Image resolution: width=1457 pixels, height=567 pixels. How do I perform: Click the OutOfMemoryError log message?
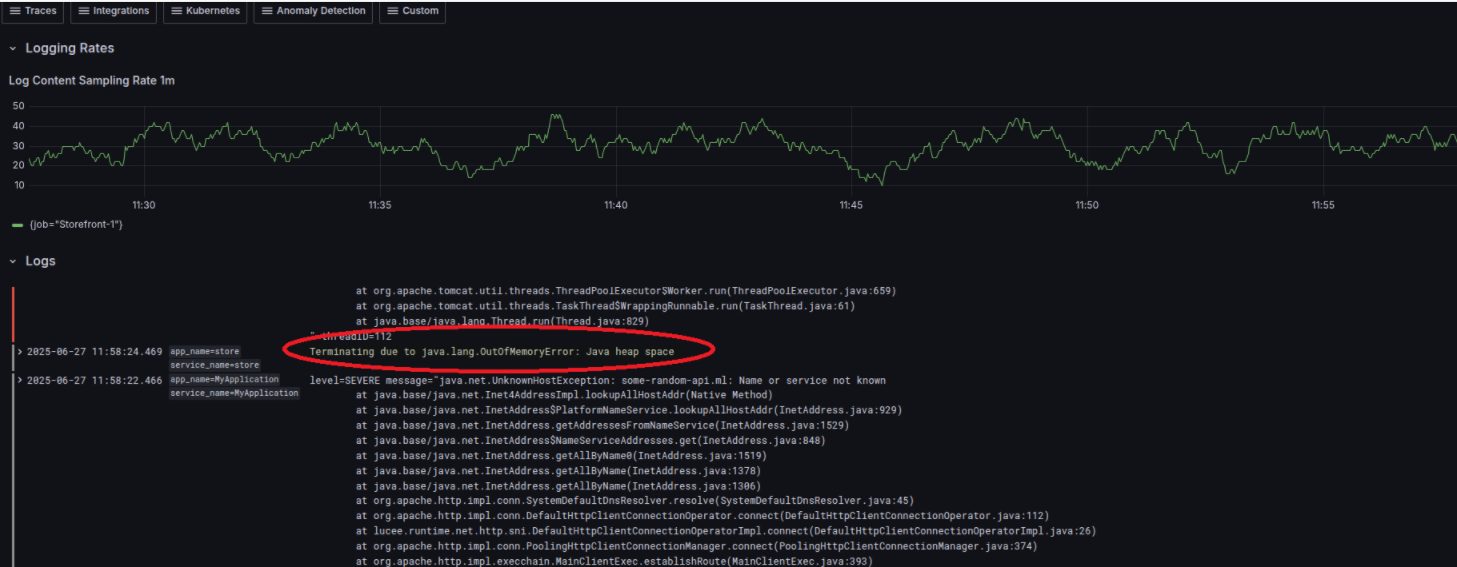(x=491, y=352)
